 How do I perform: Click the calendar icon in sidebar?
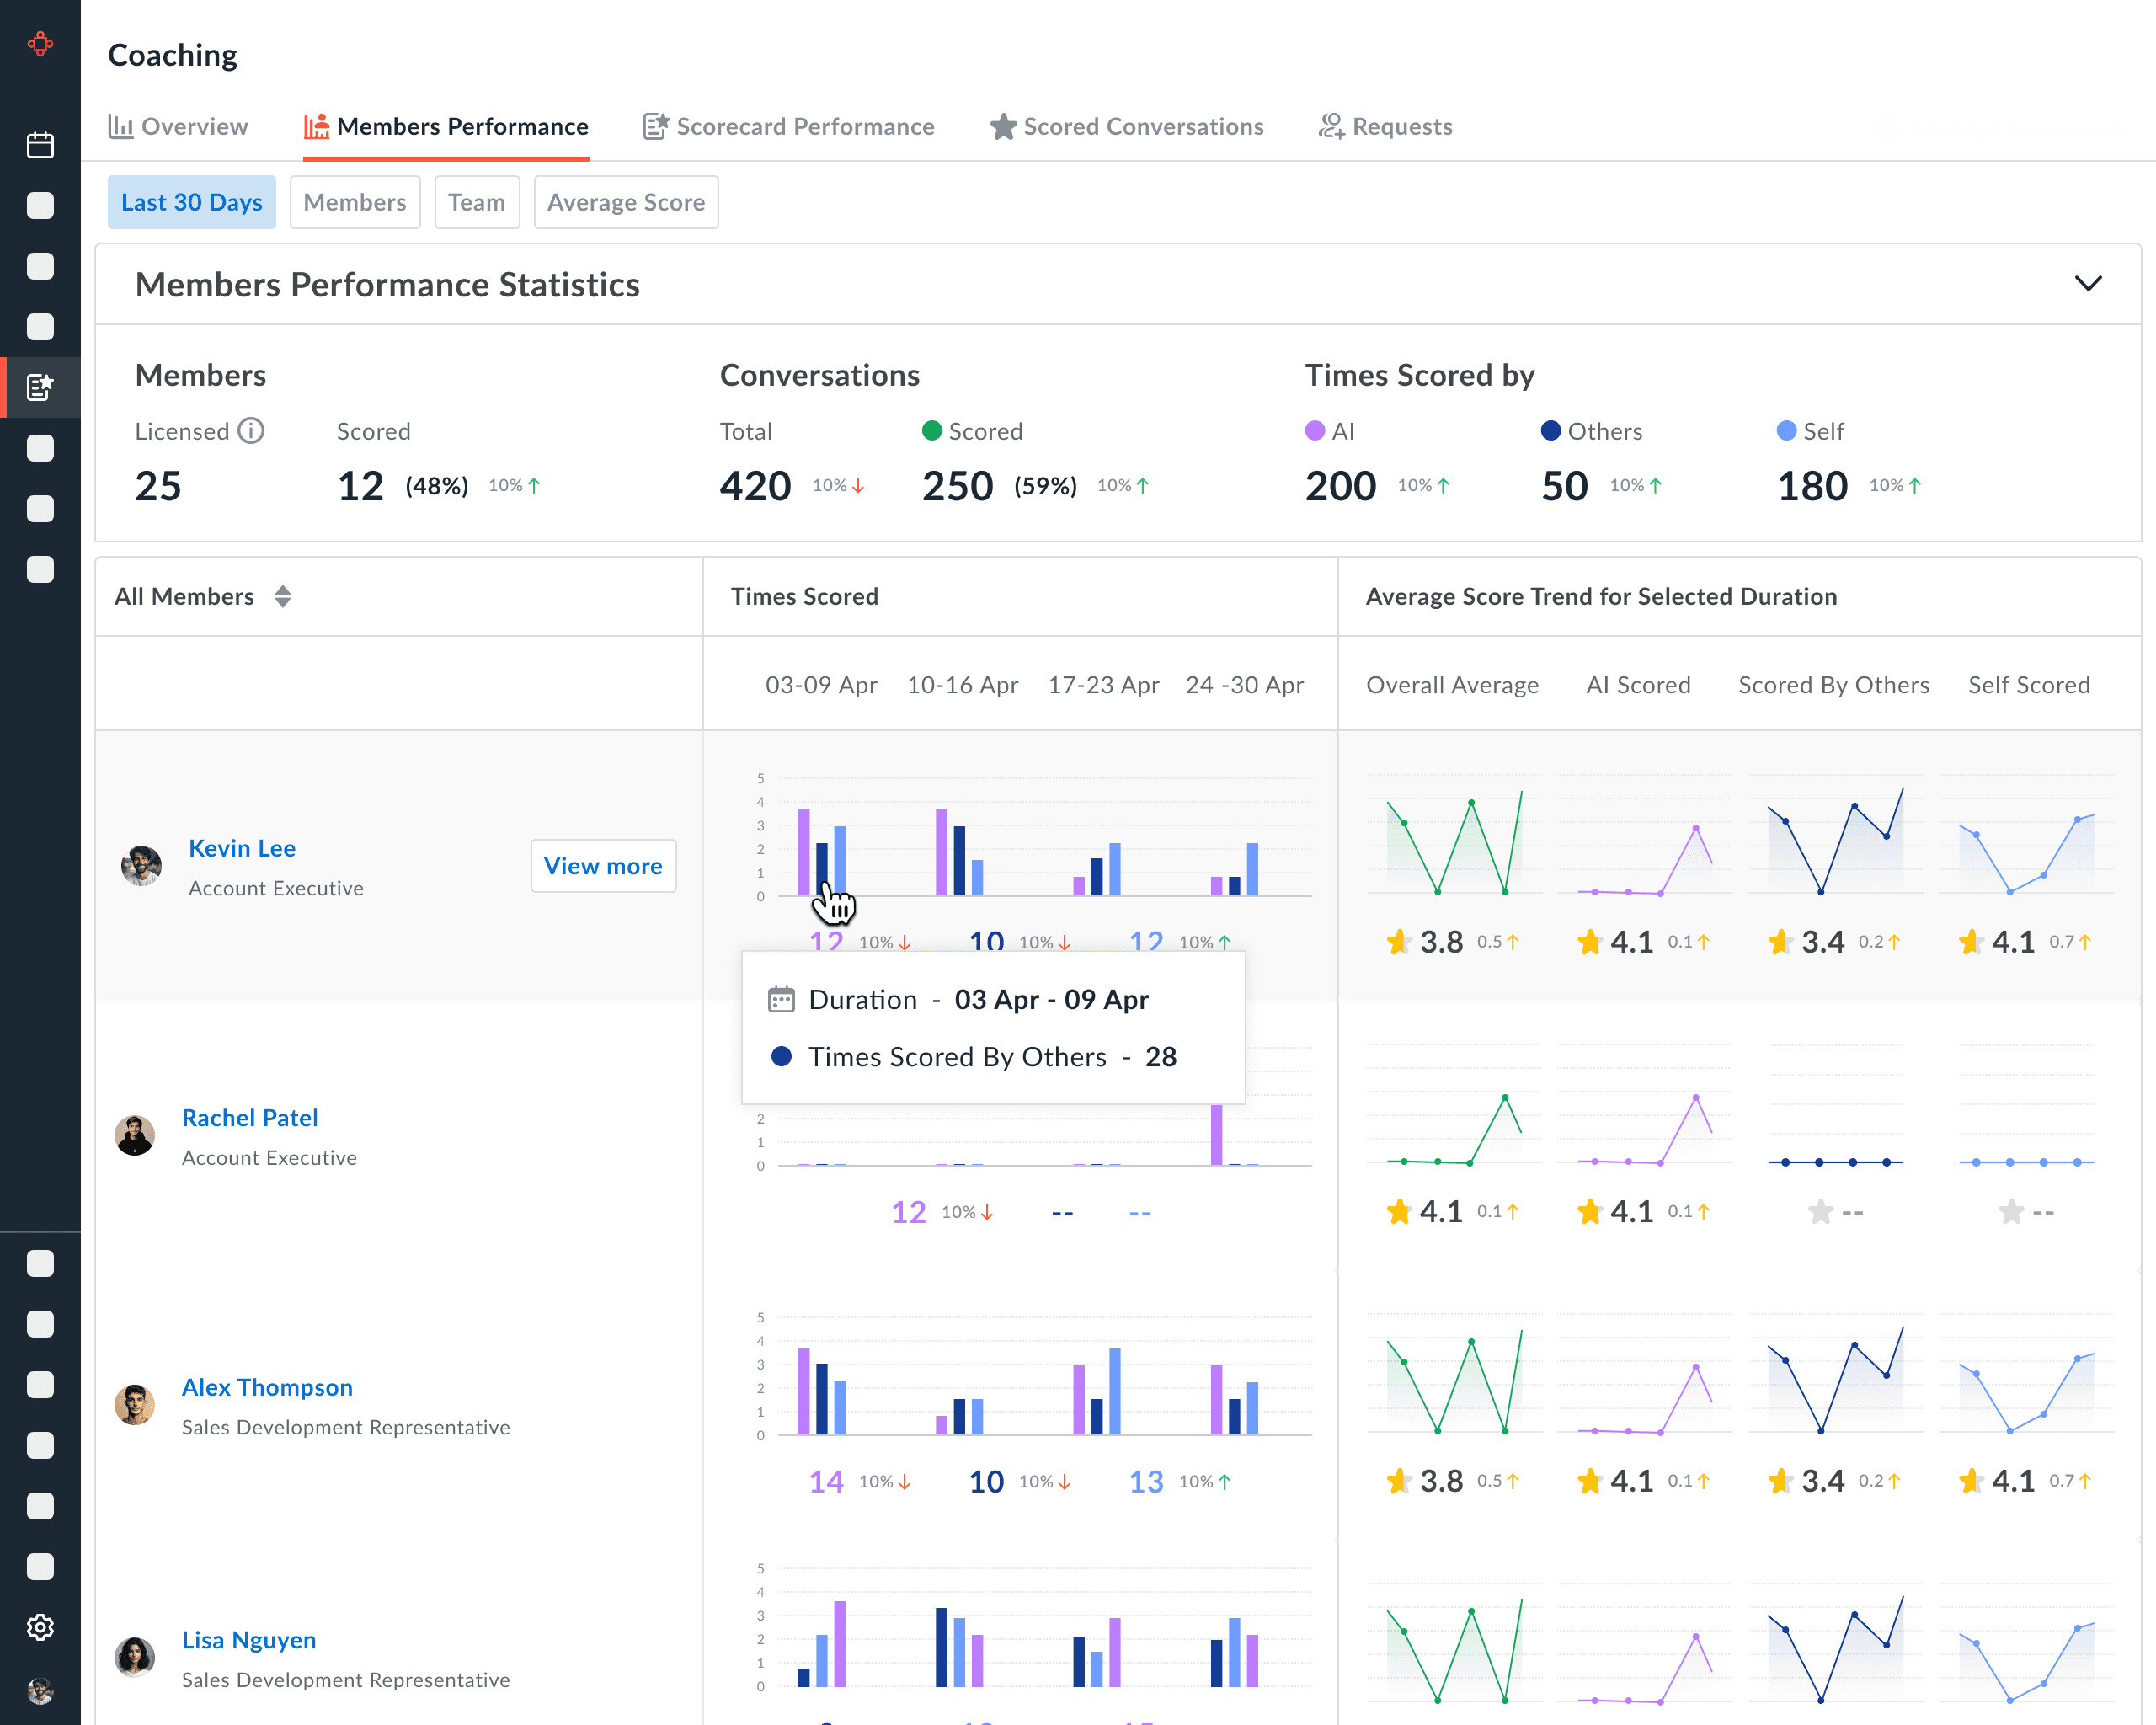point(40,145)
